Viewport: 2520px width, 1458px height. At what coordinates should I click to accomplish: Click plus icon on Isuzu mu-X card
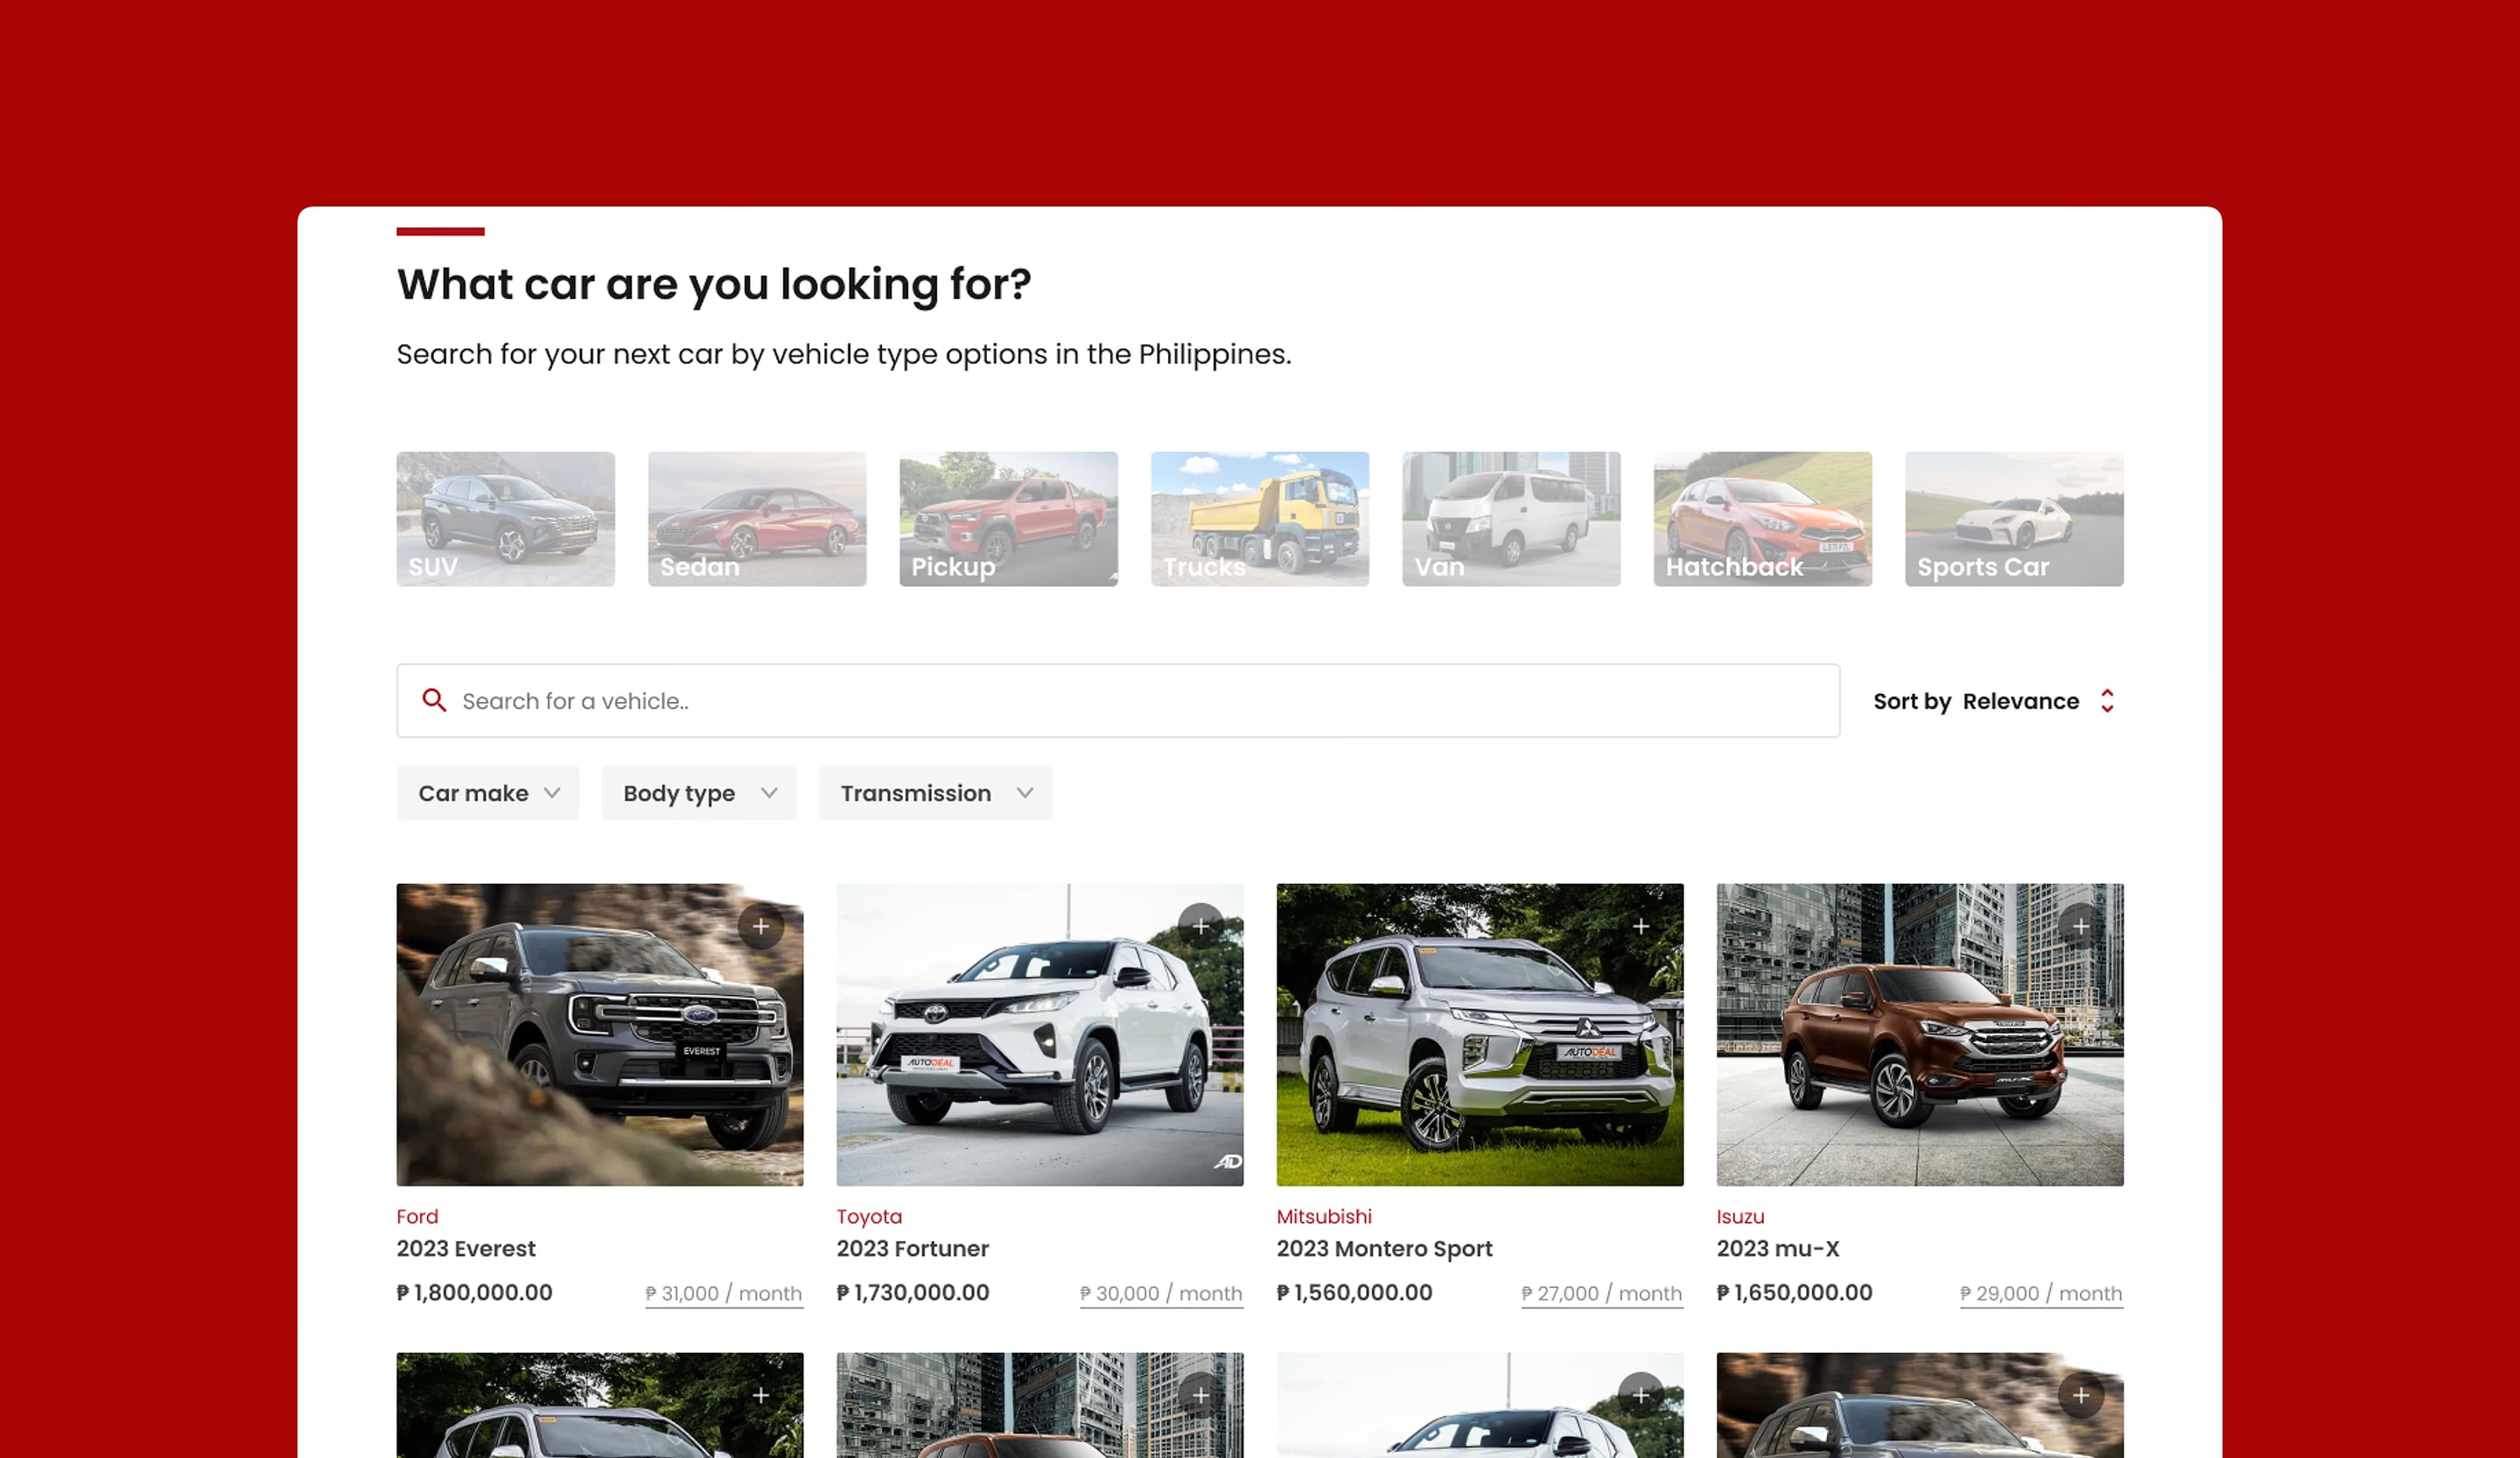(x=2081, y=926)
